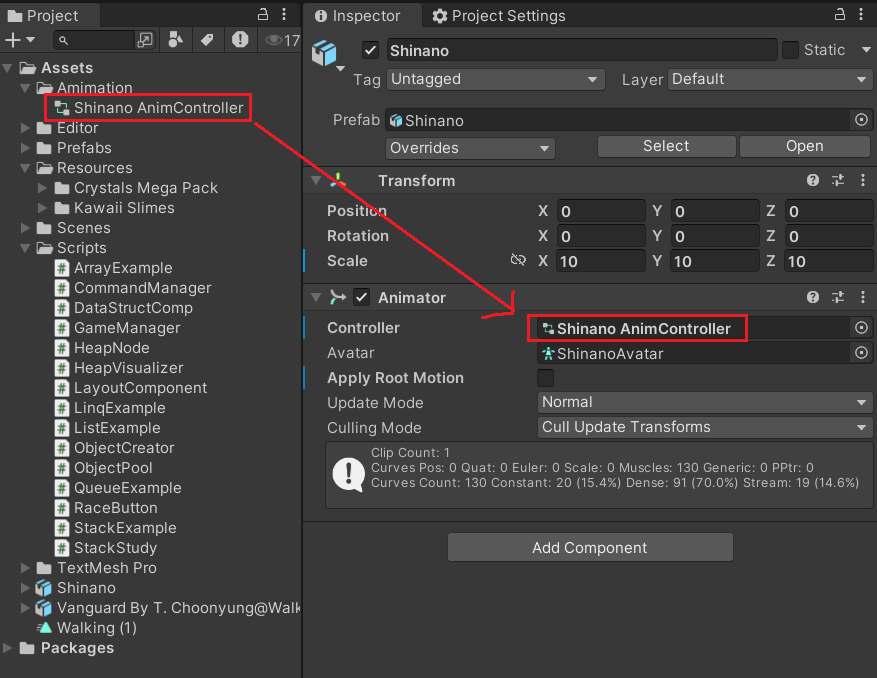The image size is (877, 678).
Task: Select the RaceButton script icon
Action: coord(62,508)
